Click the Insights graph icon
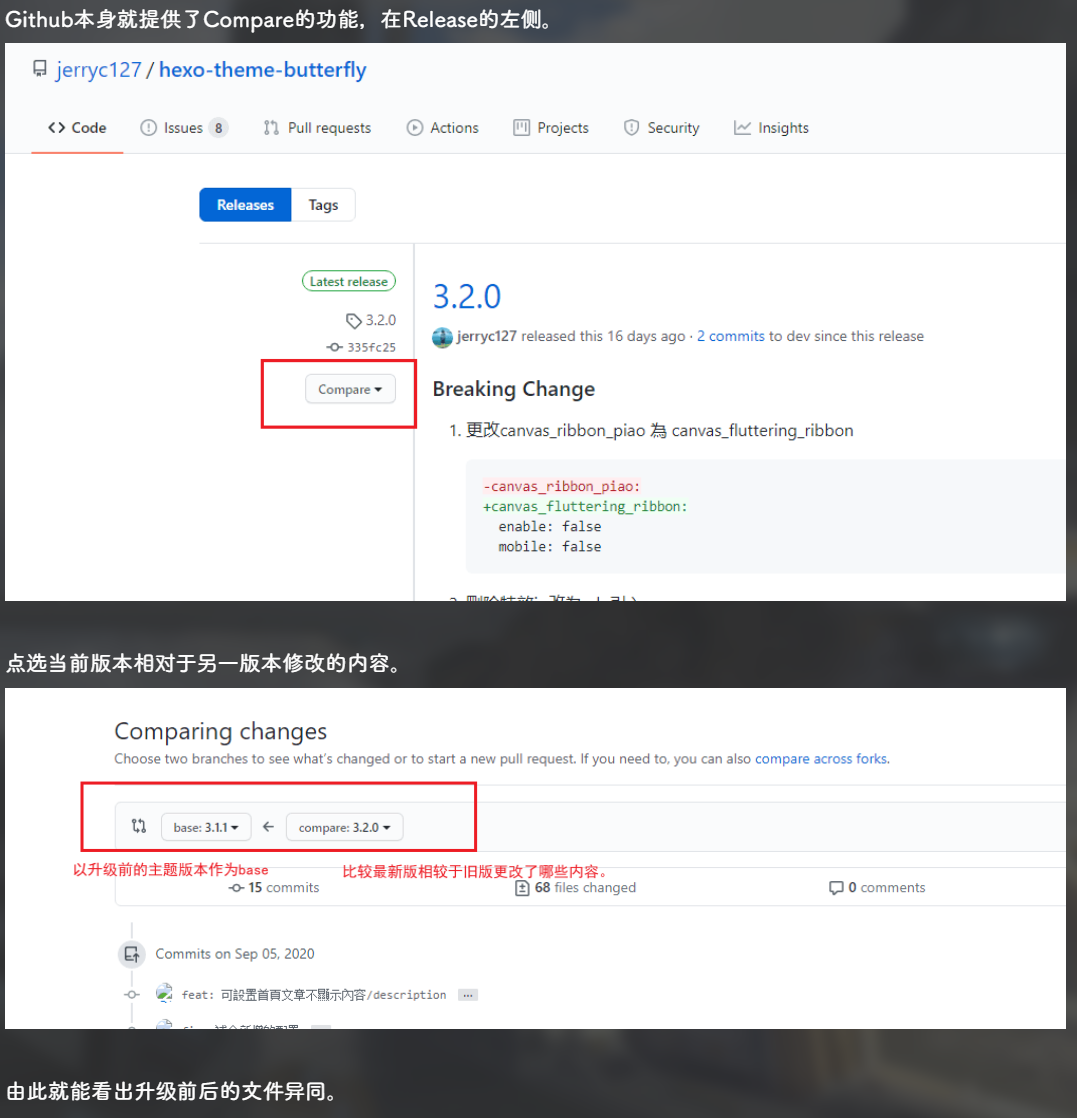Viewport: 1077px width, 1118px height. tap(742, 128)
